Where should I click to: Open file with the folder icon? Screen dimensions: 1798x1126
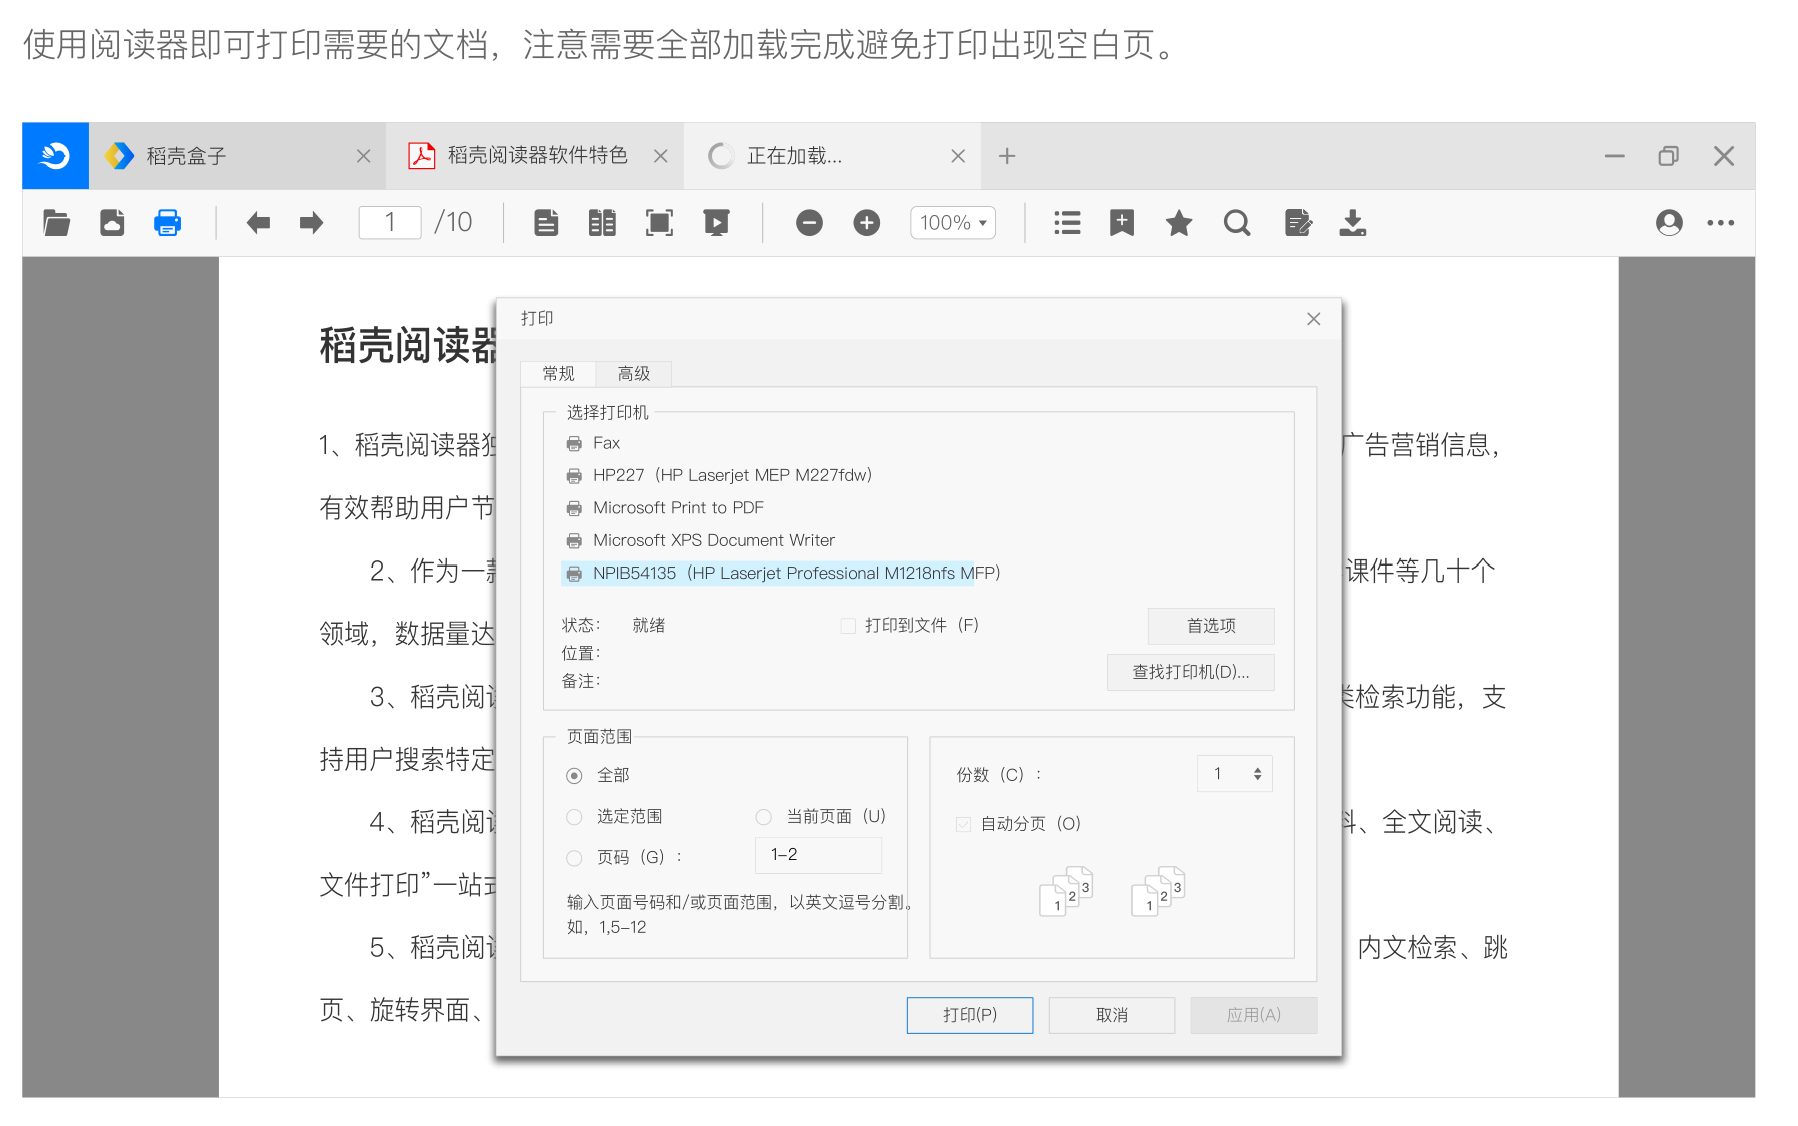coord(57,222)
